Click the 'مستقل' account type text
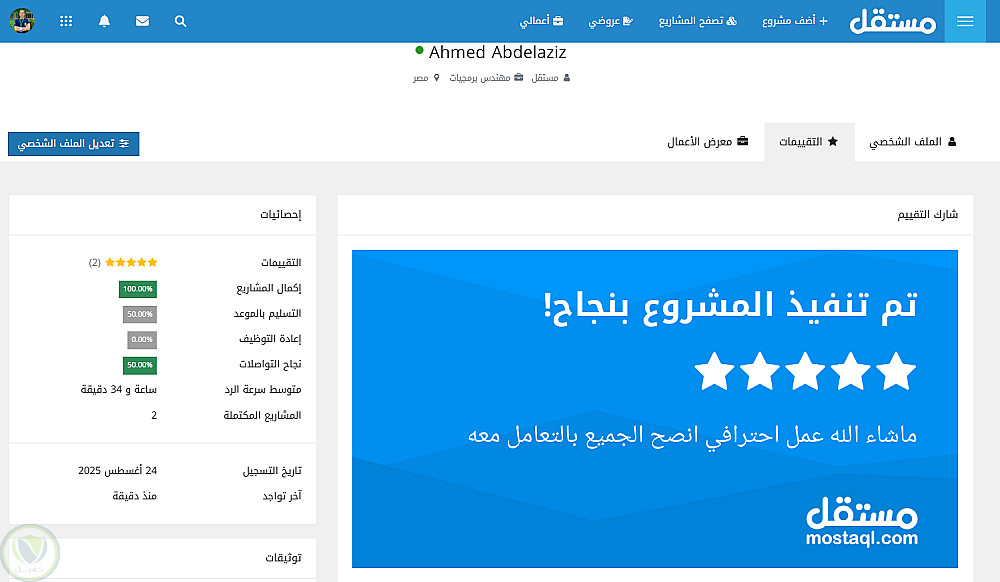The width and height of the screenshot is (1000, 582). click(x=545, y=78)
